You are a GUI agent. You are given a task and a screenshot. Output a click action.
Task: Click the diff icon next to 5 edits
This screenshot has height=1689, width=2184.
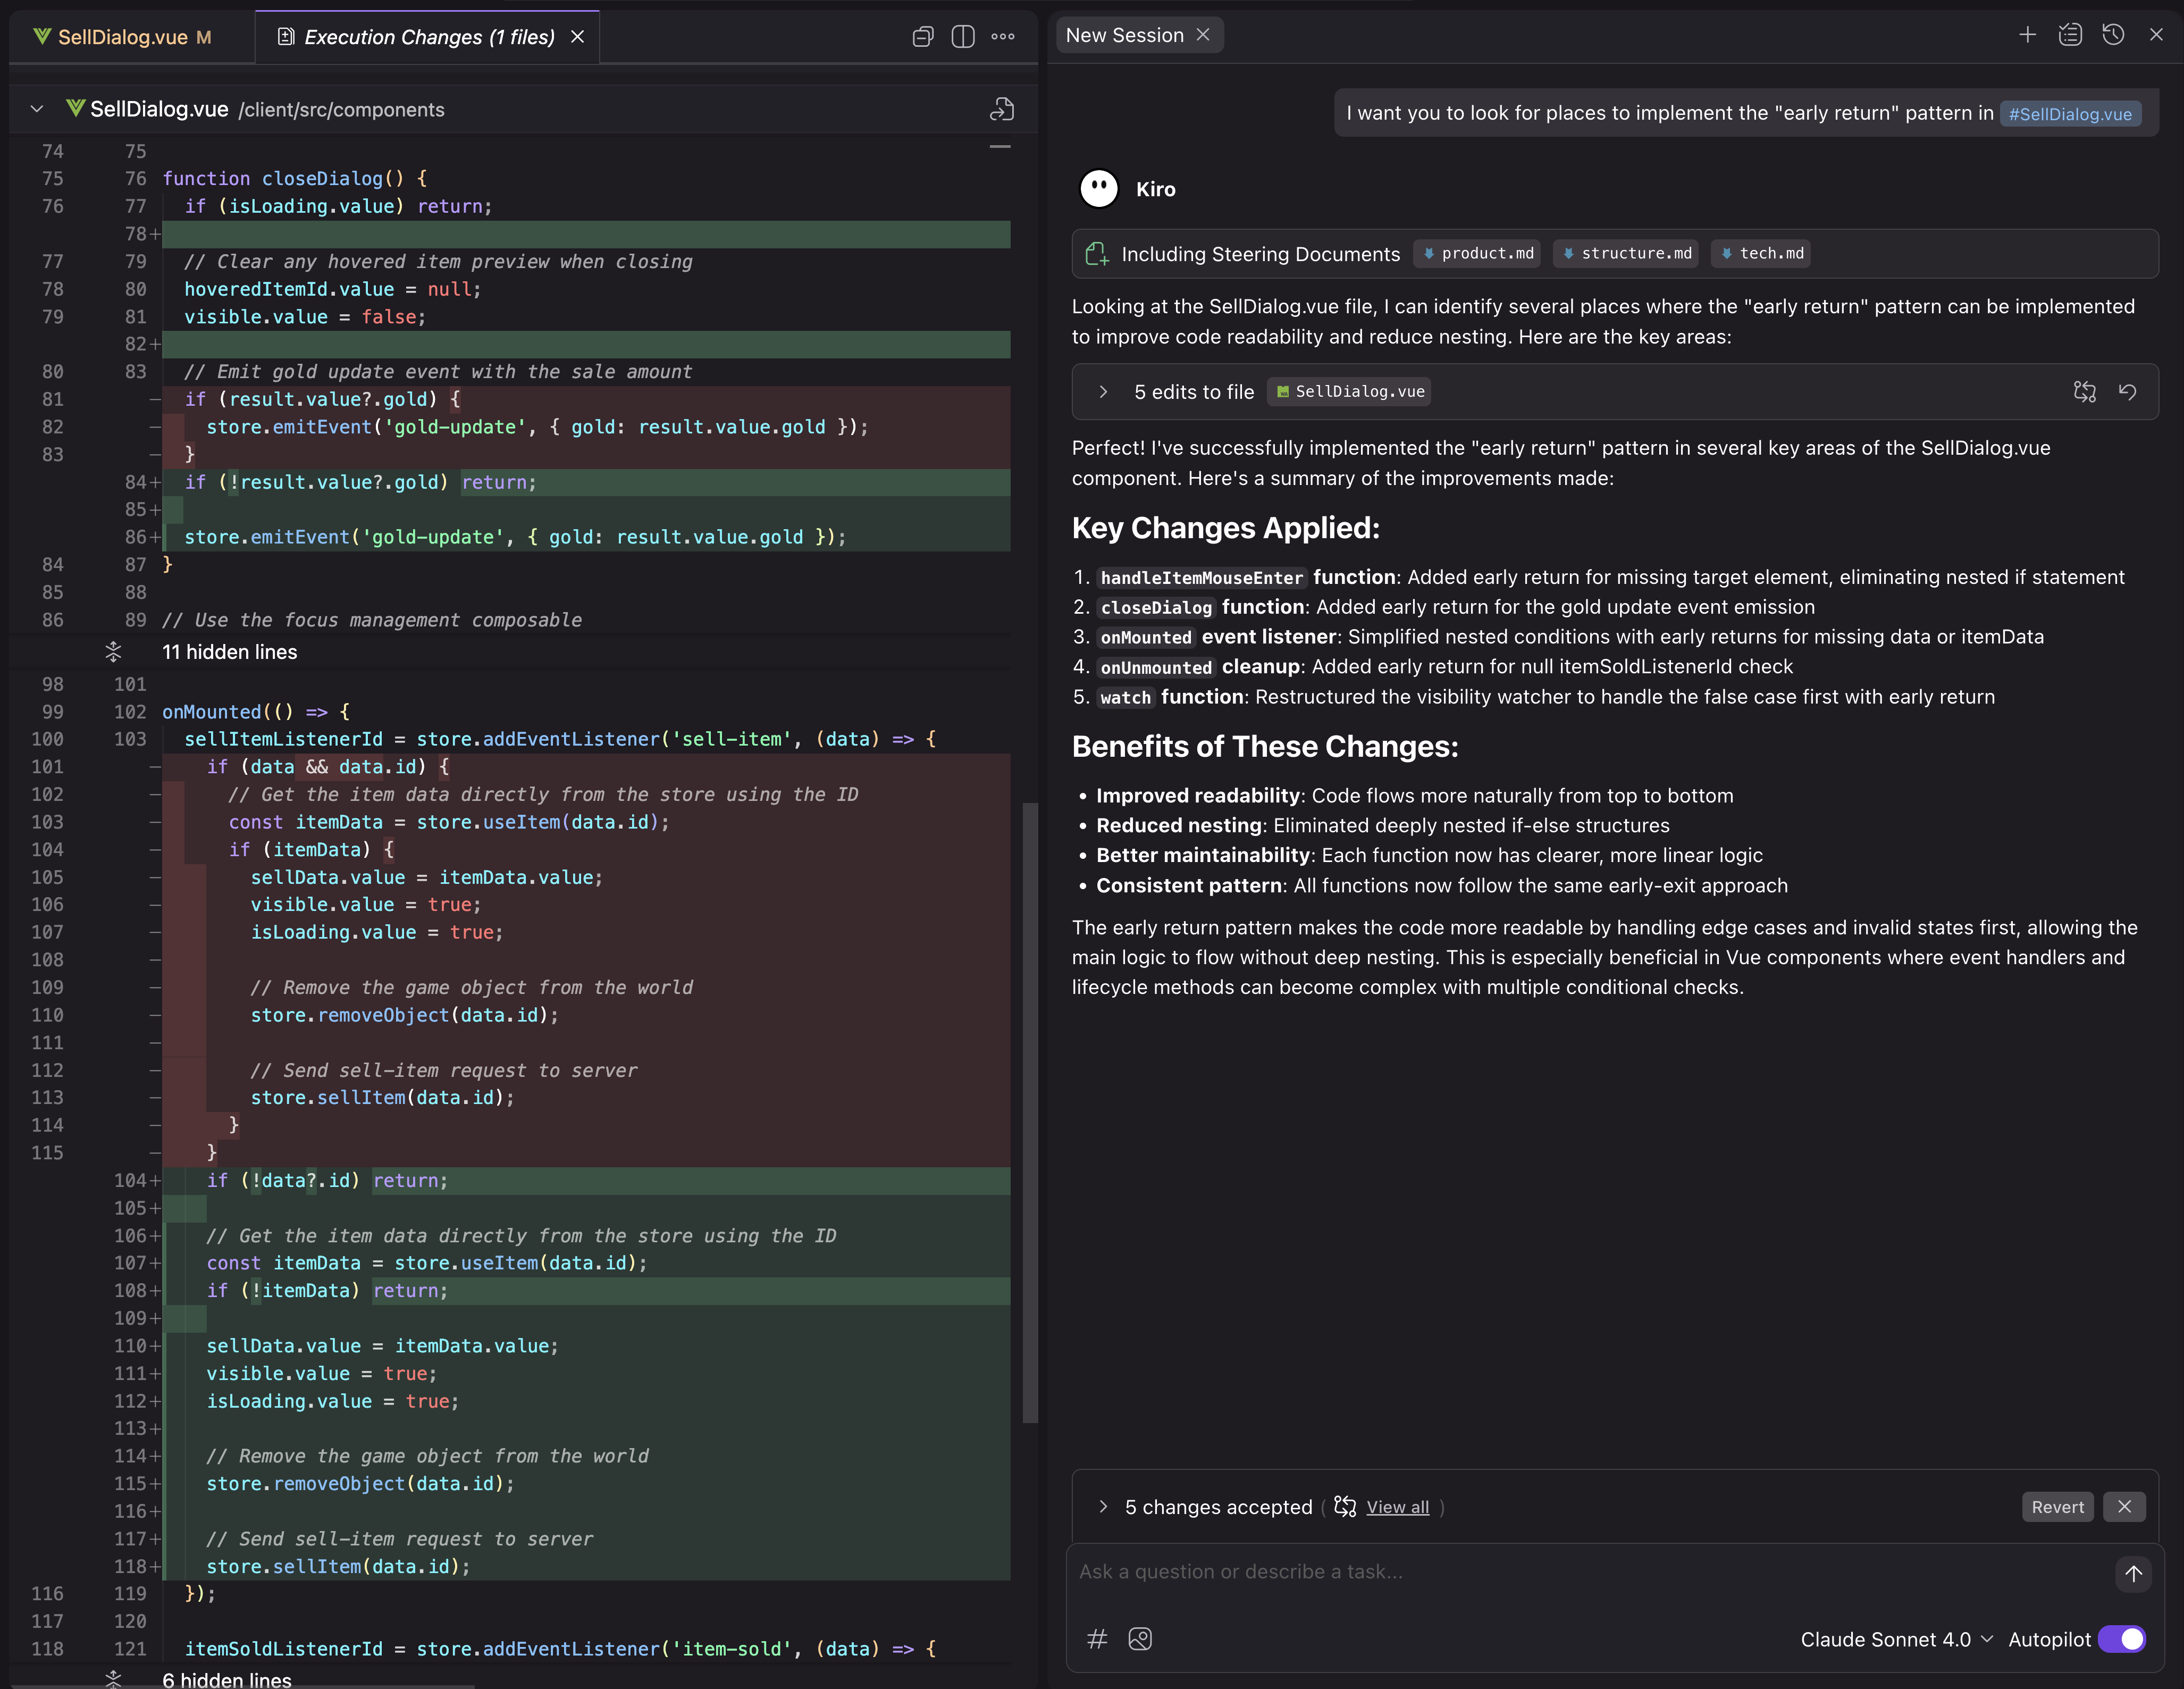point(2085,392)
